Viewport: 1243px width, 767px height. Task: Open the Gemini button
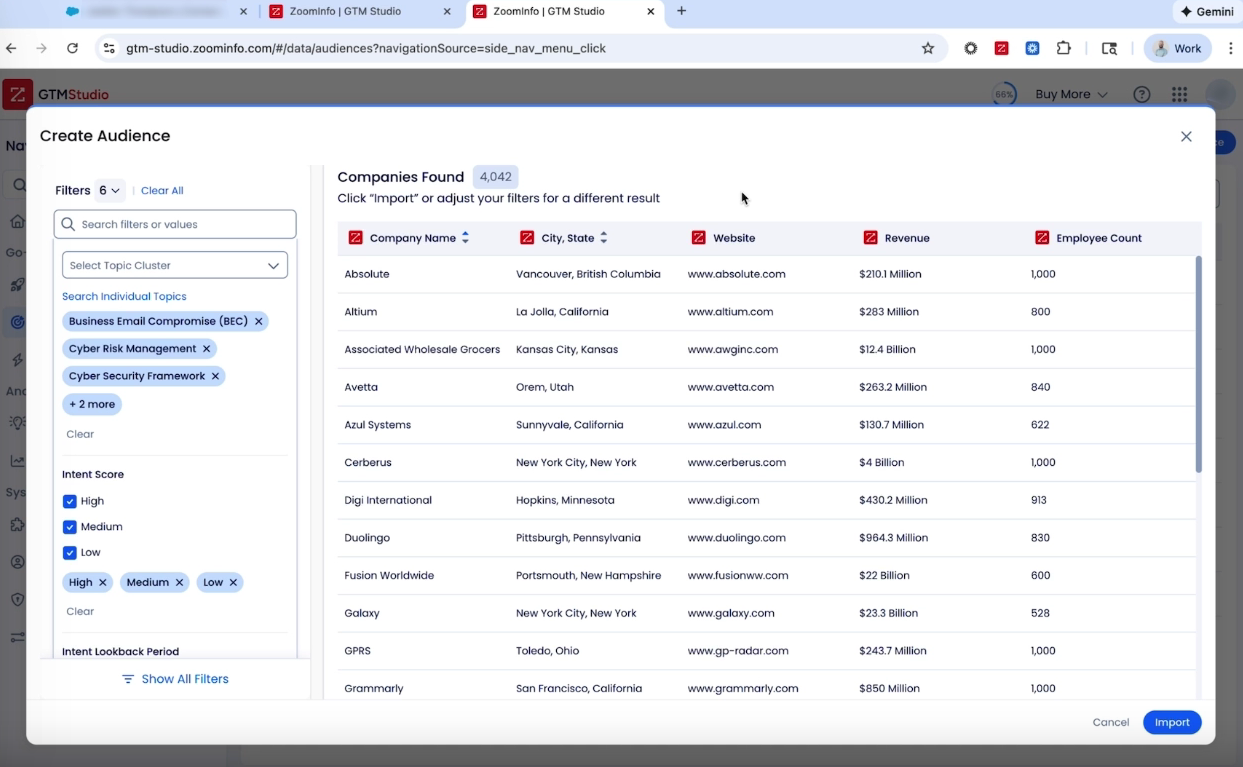[1207, 12]
